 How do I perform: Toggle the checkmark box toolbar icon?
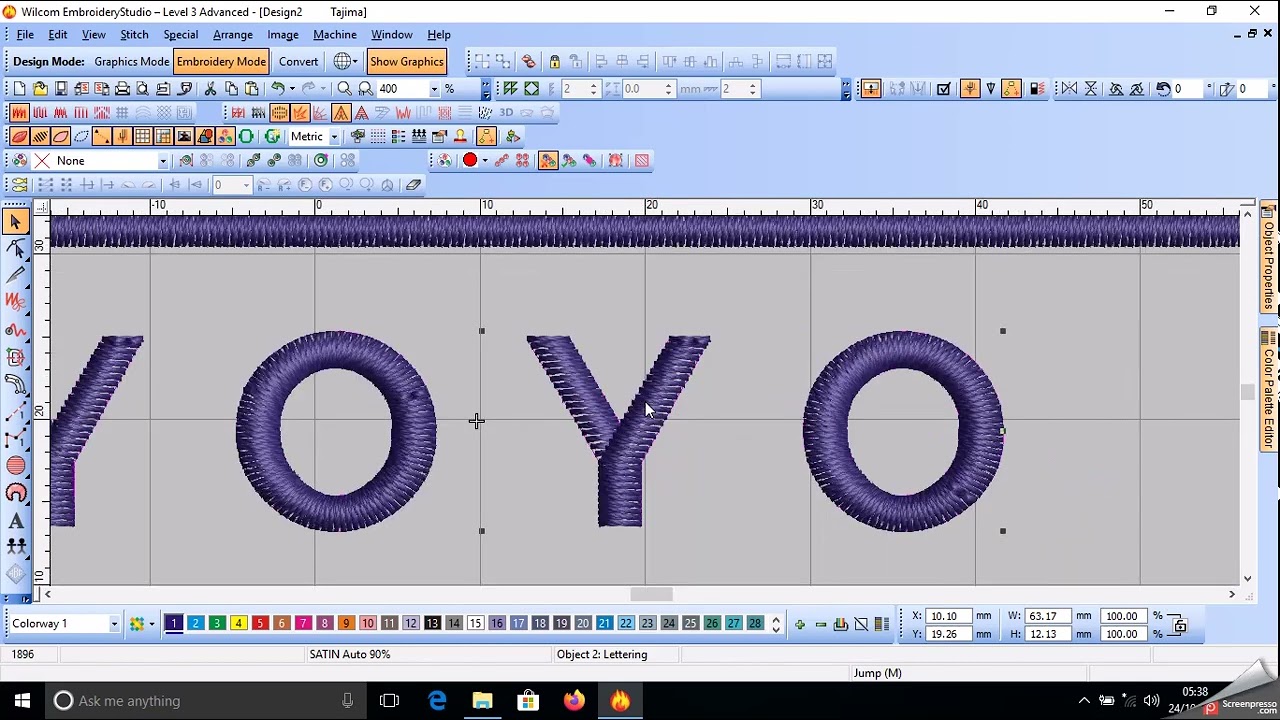coord(943,89)
